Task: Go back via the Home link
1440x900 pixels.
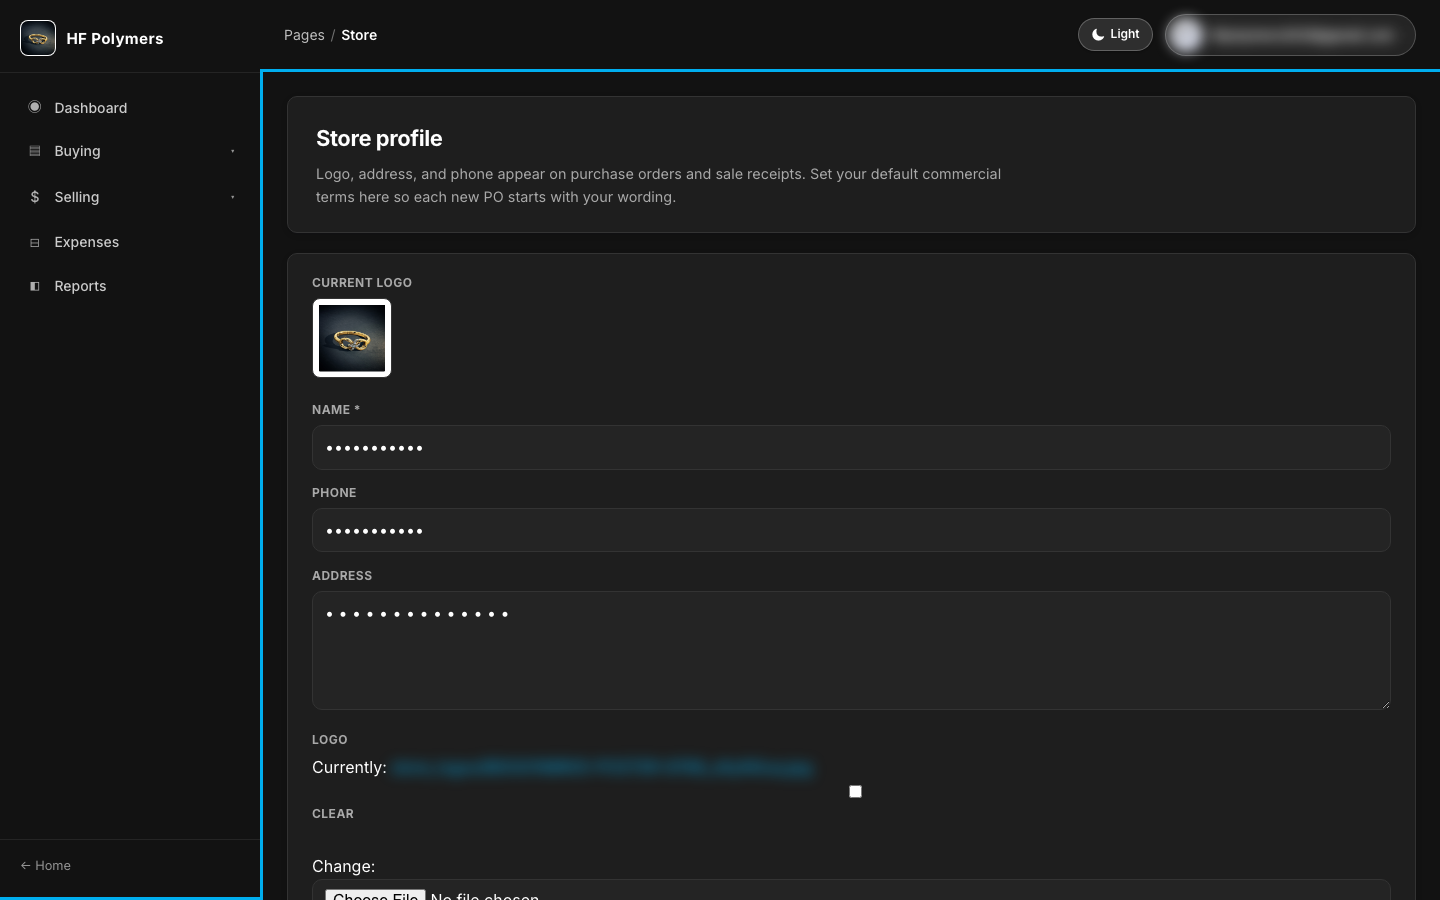Action: coord(46,865)
